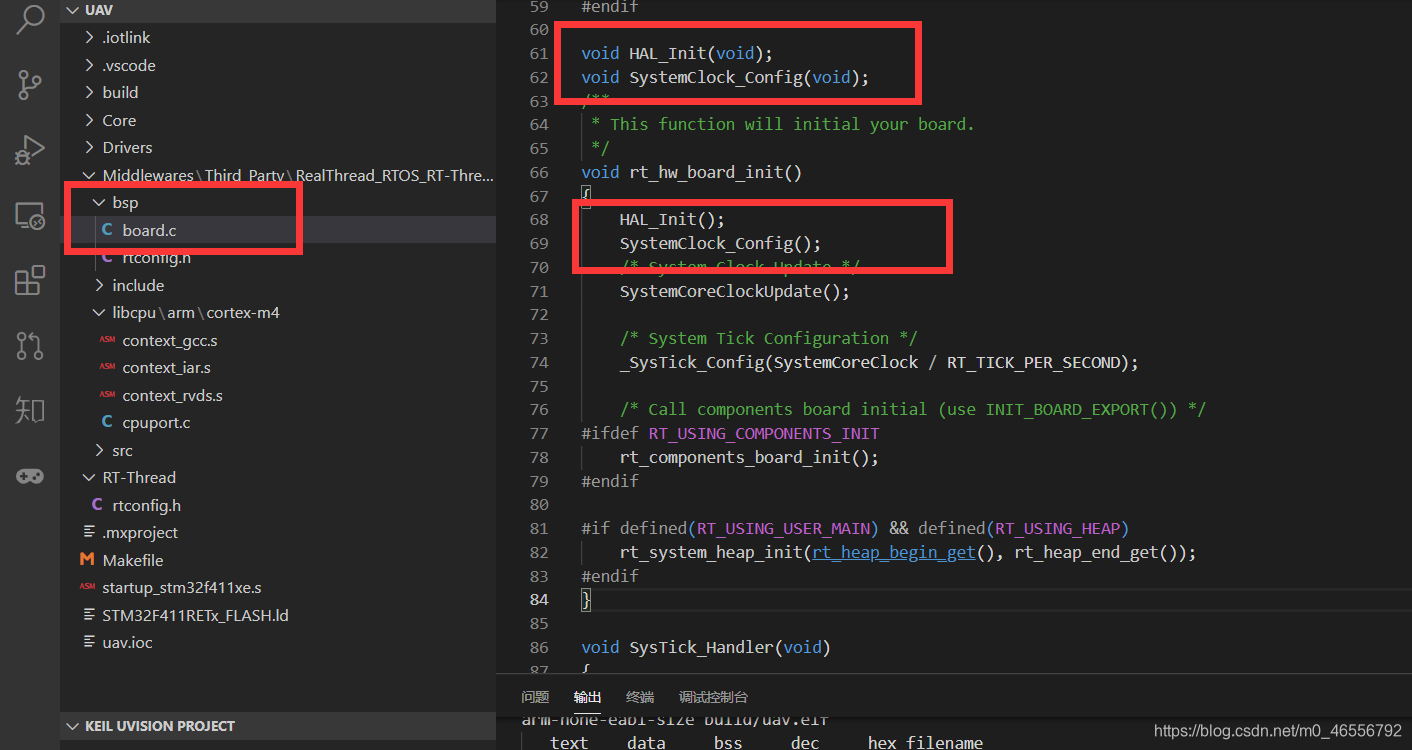Collapse the libcpu\arm\cortex-m4 folder
Image resolution: width=1412 pixels, height=750 pixels.
(x=99, y=312)
